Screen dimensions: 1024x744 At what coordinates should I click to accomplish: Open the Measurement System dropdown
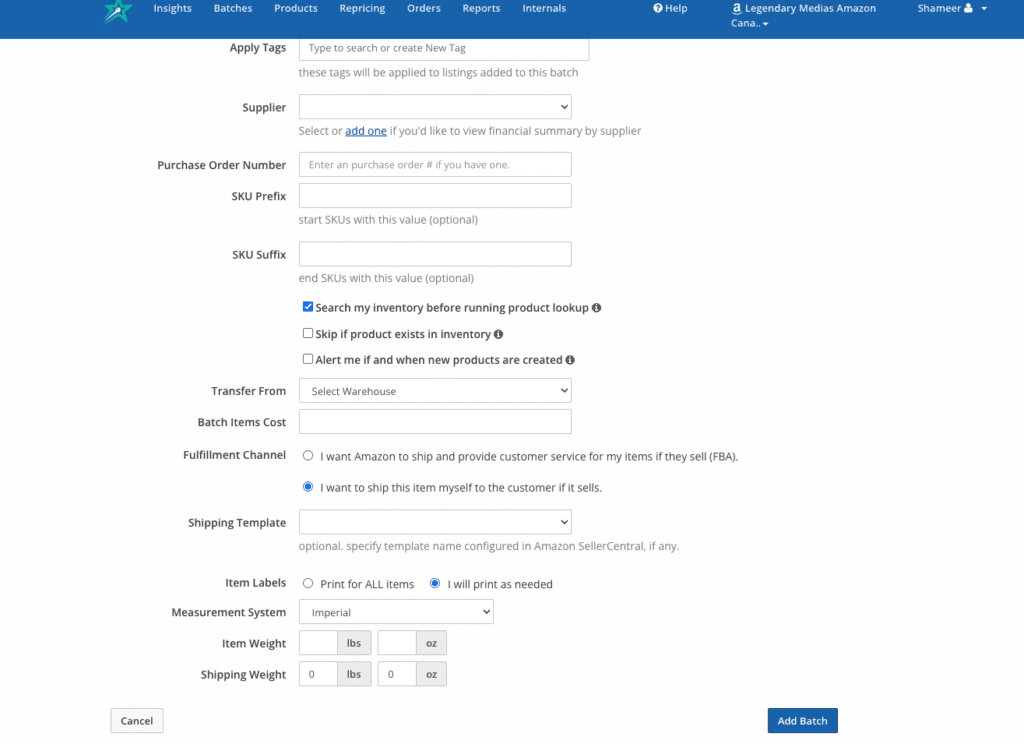click(x=396, y=612)
